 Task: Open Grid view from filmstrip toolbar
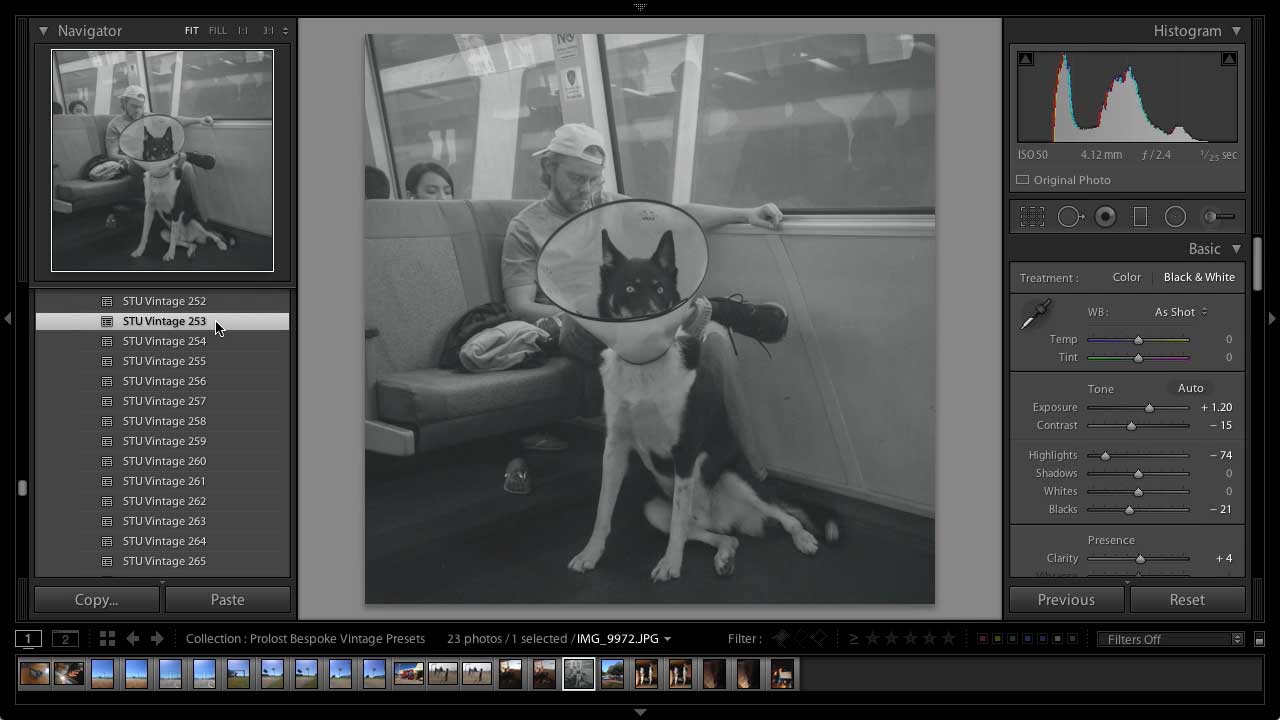point(107,638)
